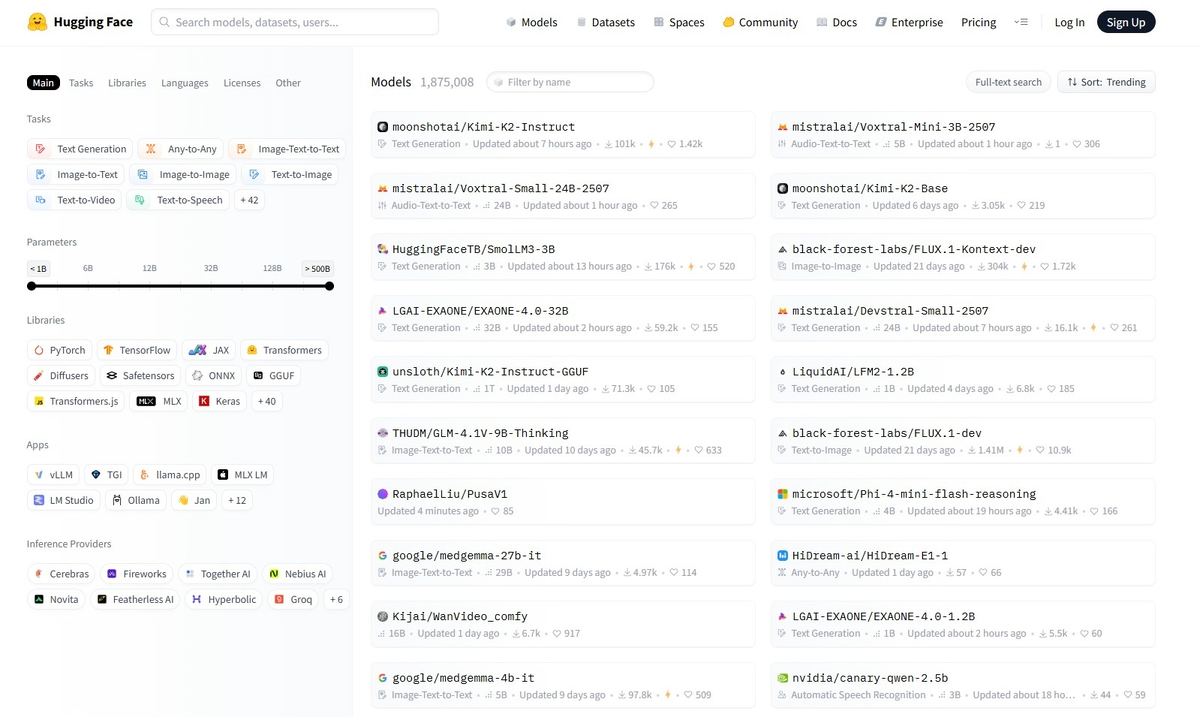The width and height of the screenshot is (1200, 717).
Task: Click the Hugging Face logo emoji
Action: coord(37,22)
